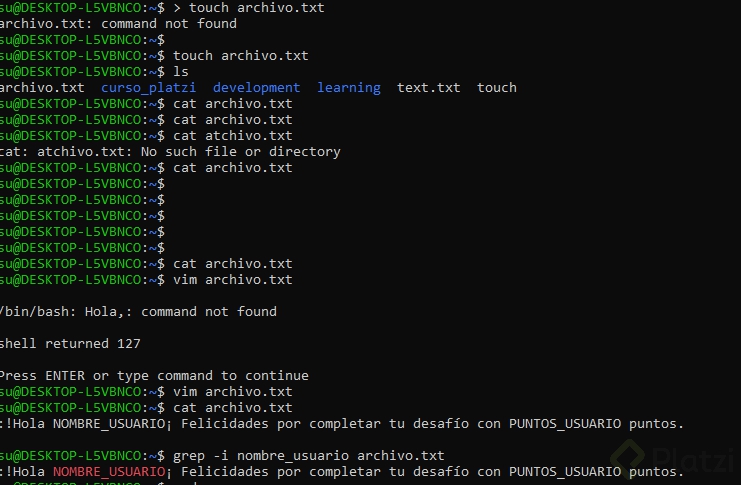This screenshot has height=485, width=741.
Task: Click the '> touch archivo.txt' command
Action: click(x=249, y=8)
